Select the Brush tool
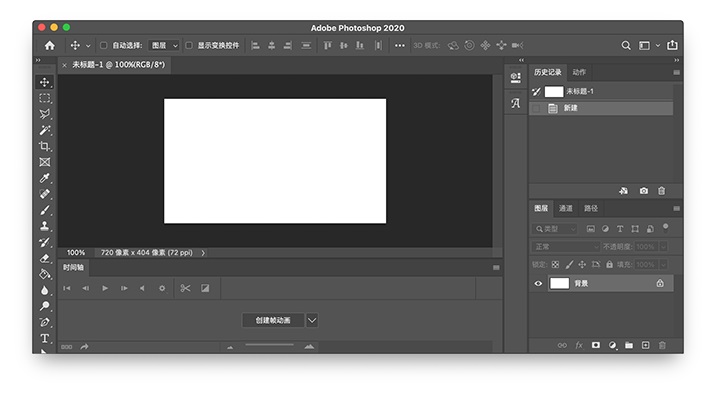The height and width of the screenshot is (396, 716). [x=44, y=210]
